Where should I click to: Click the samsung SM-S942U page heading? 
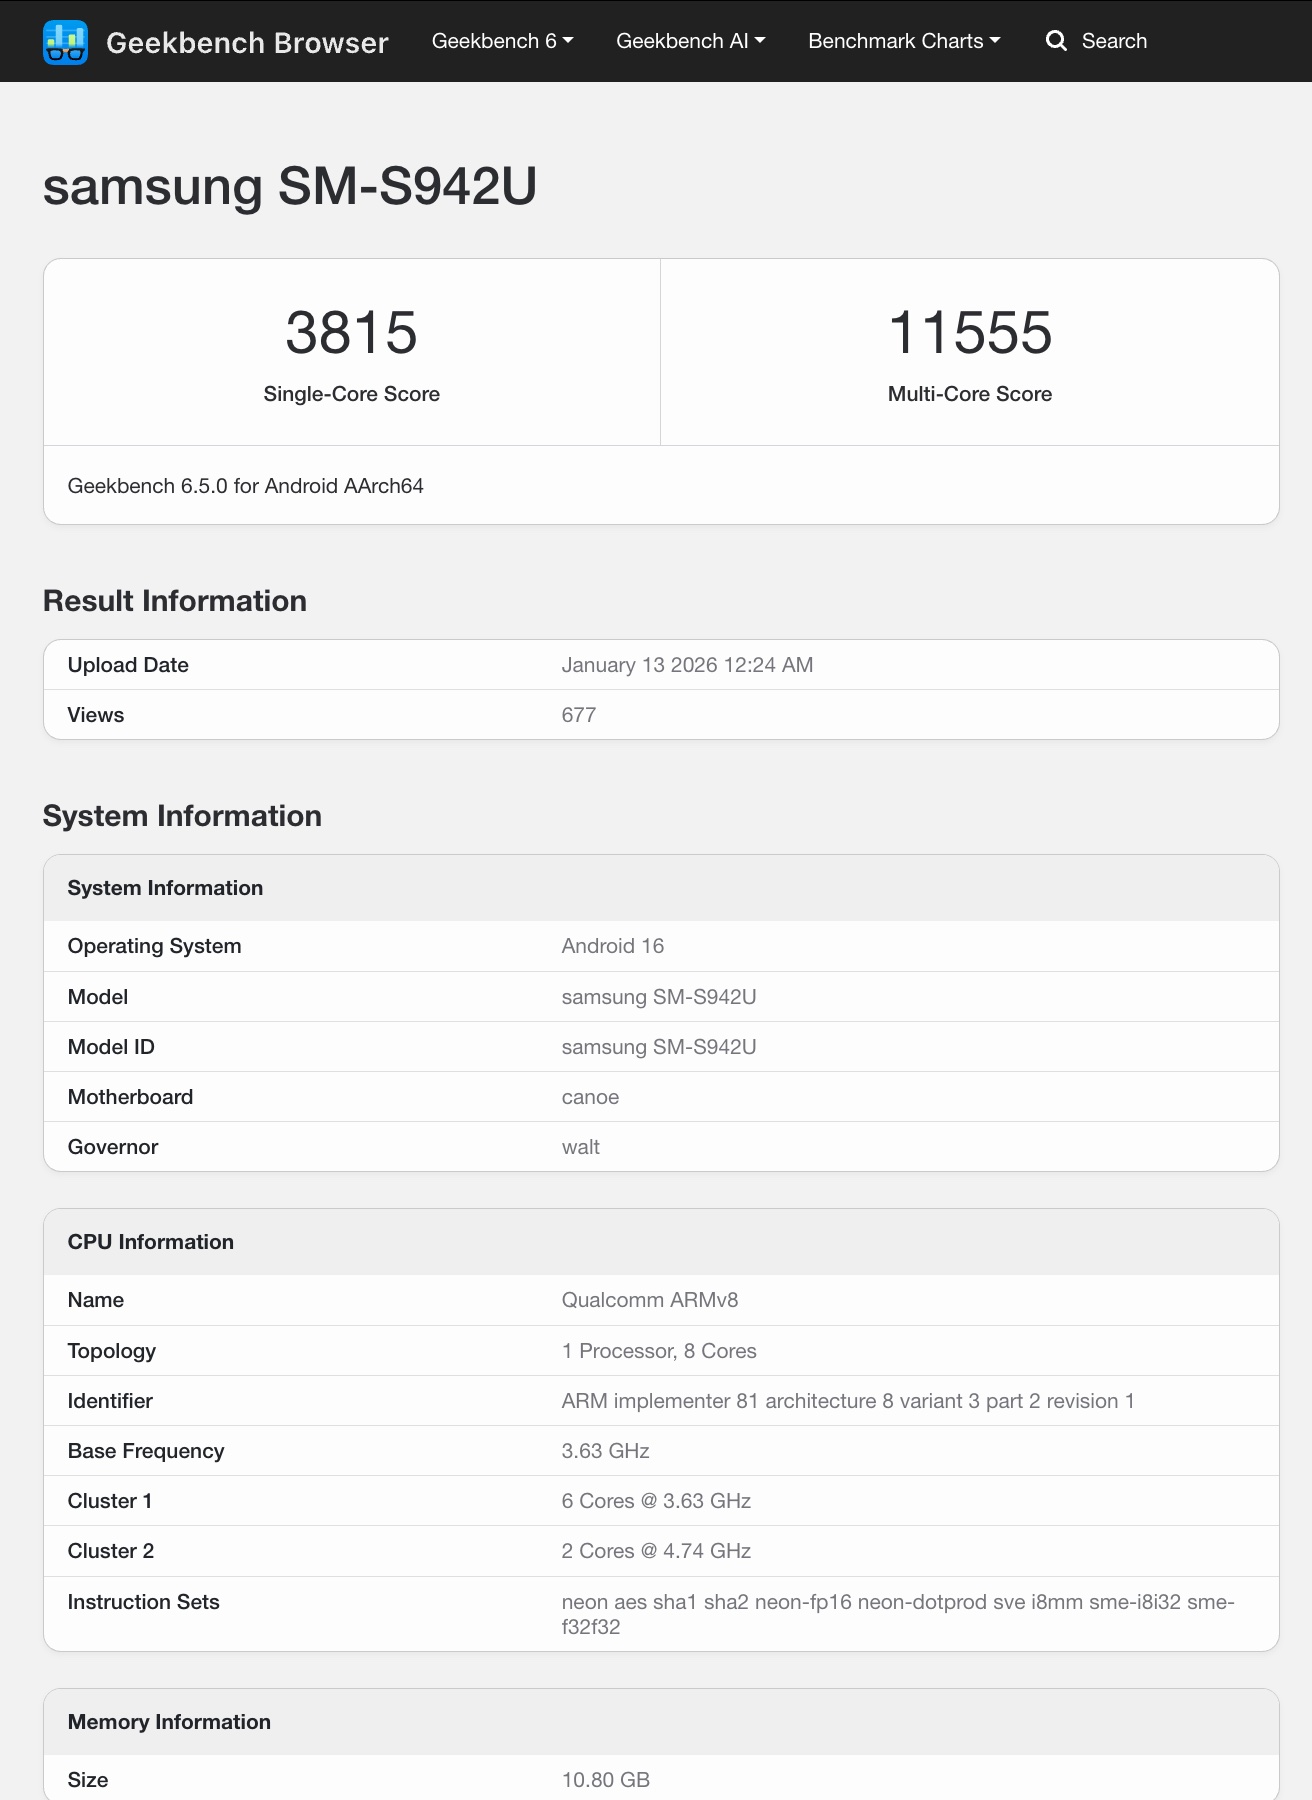(290, 186)
